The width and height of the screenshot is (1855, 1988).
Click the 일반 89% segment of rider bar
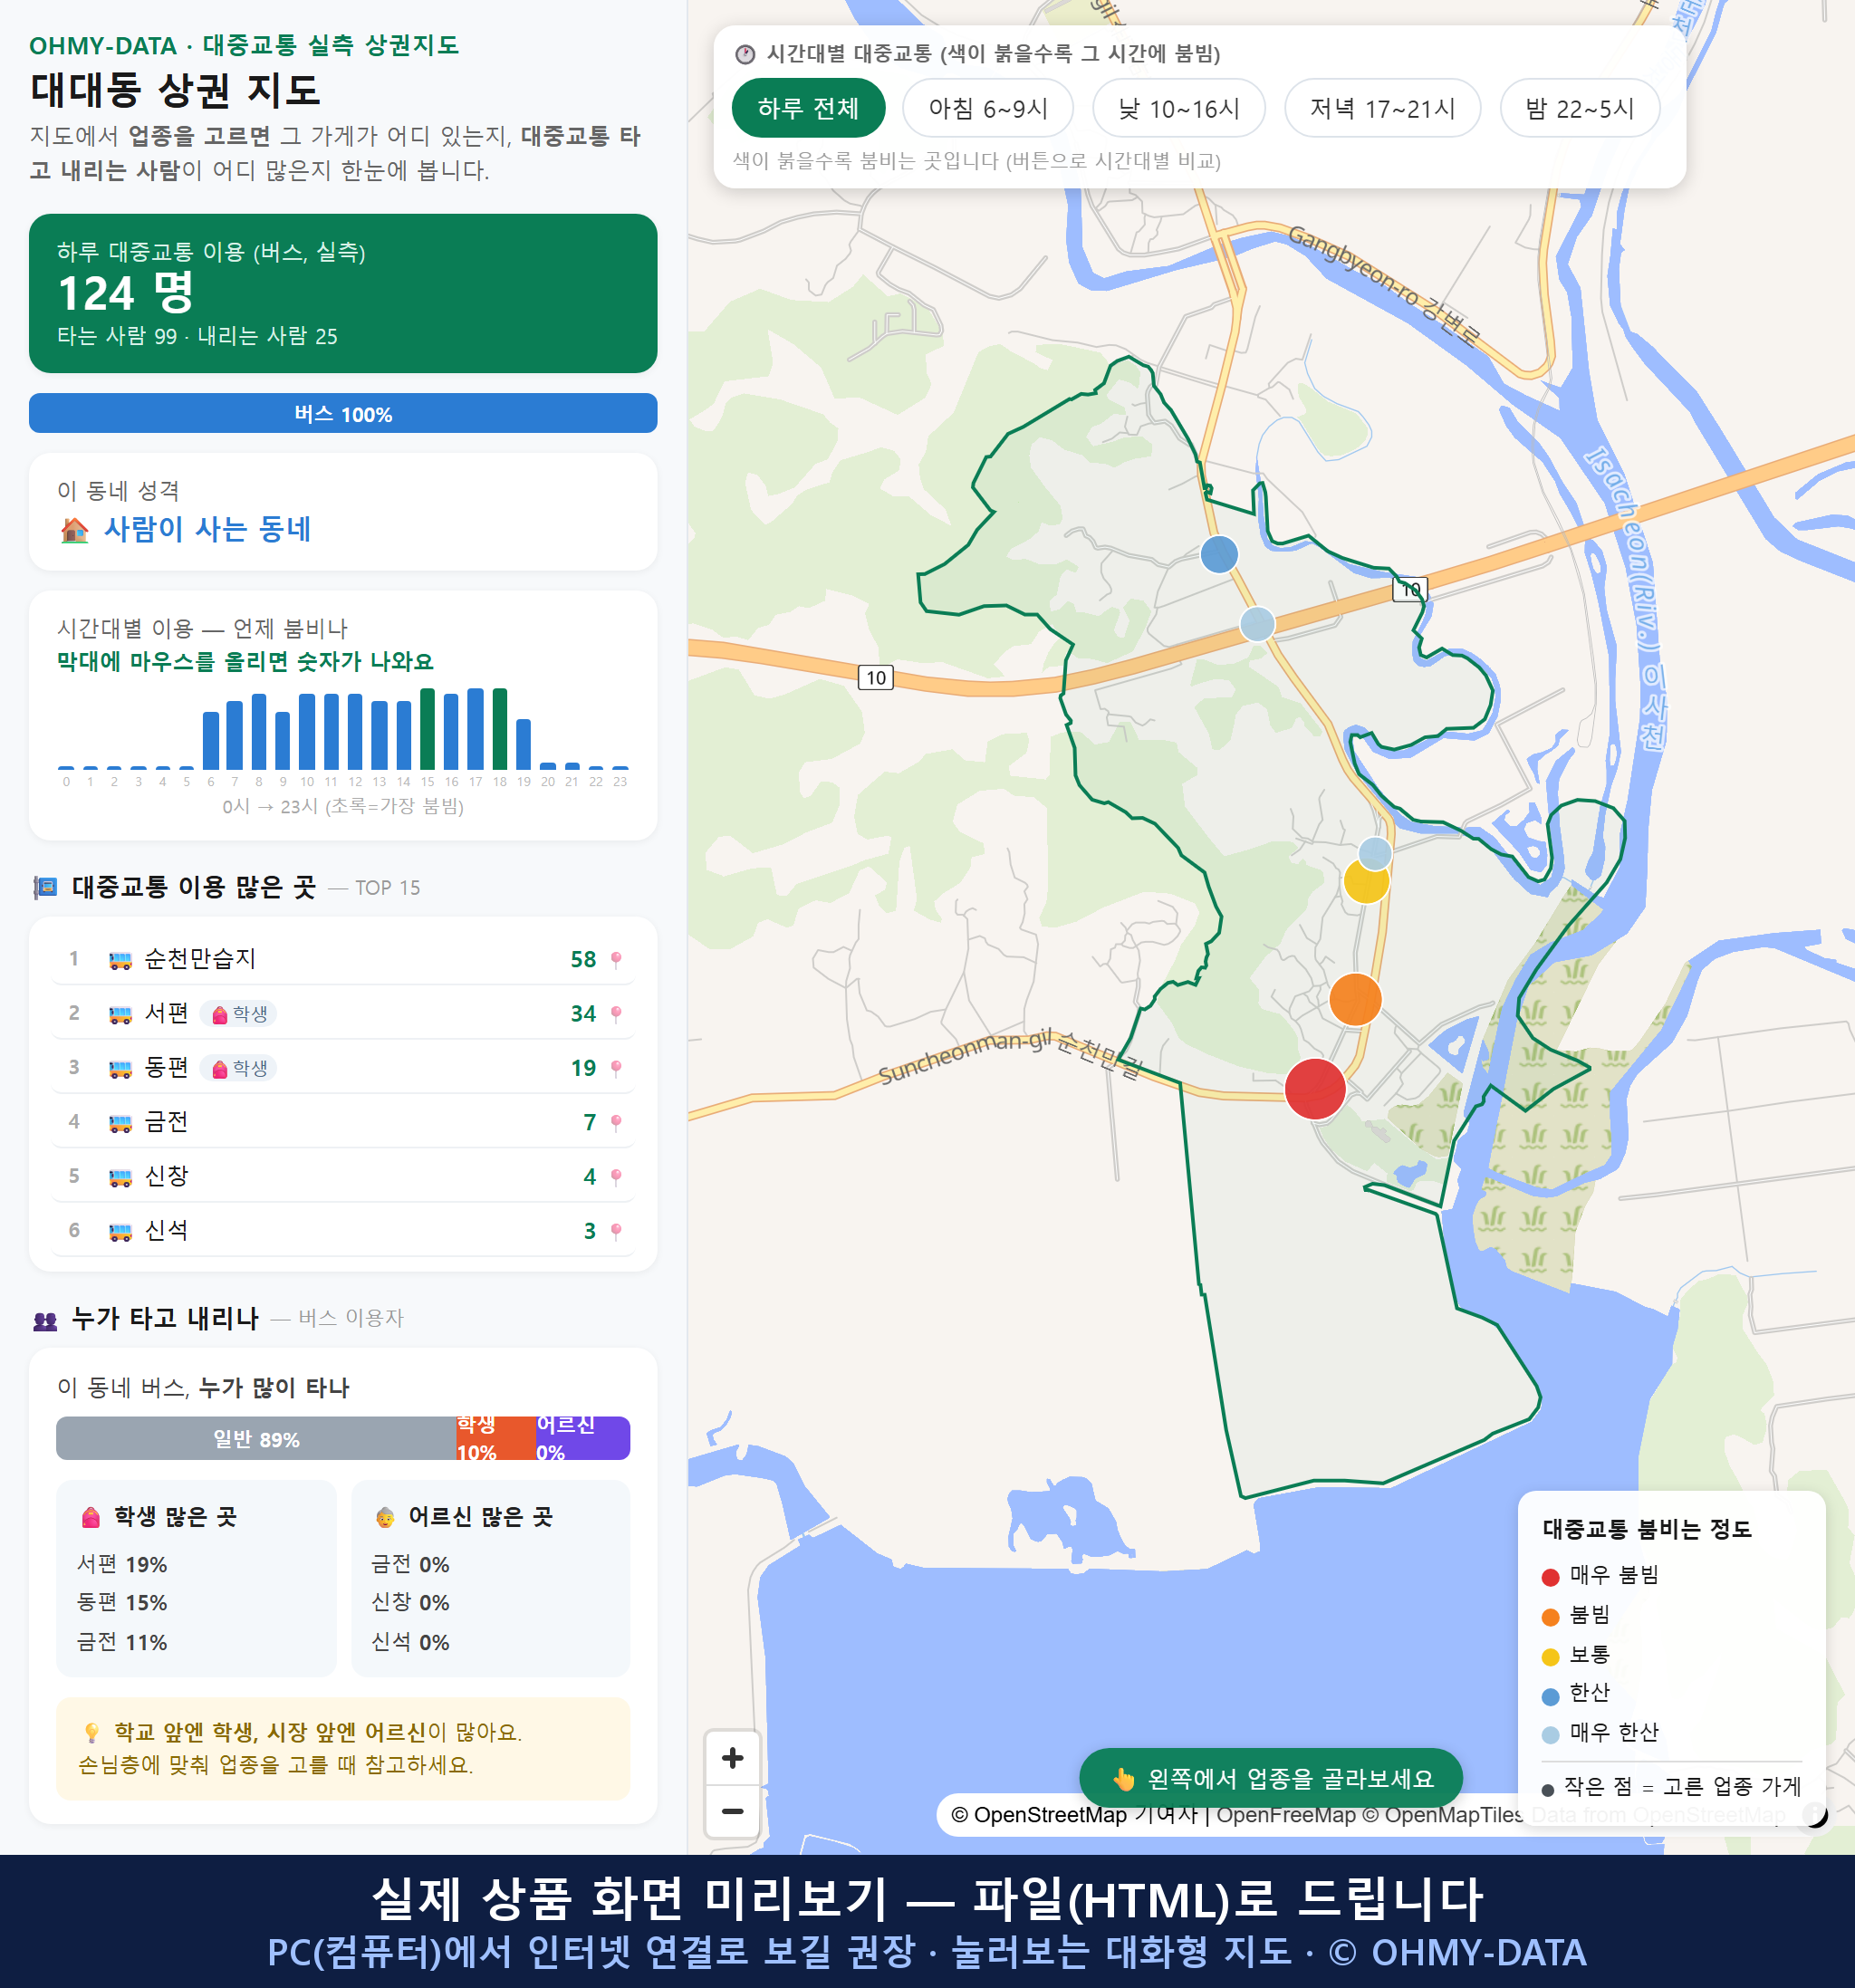[256, 1439]
